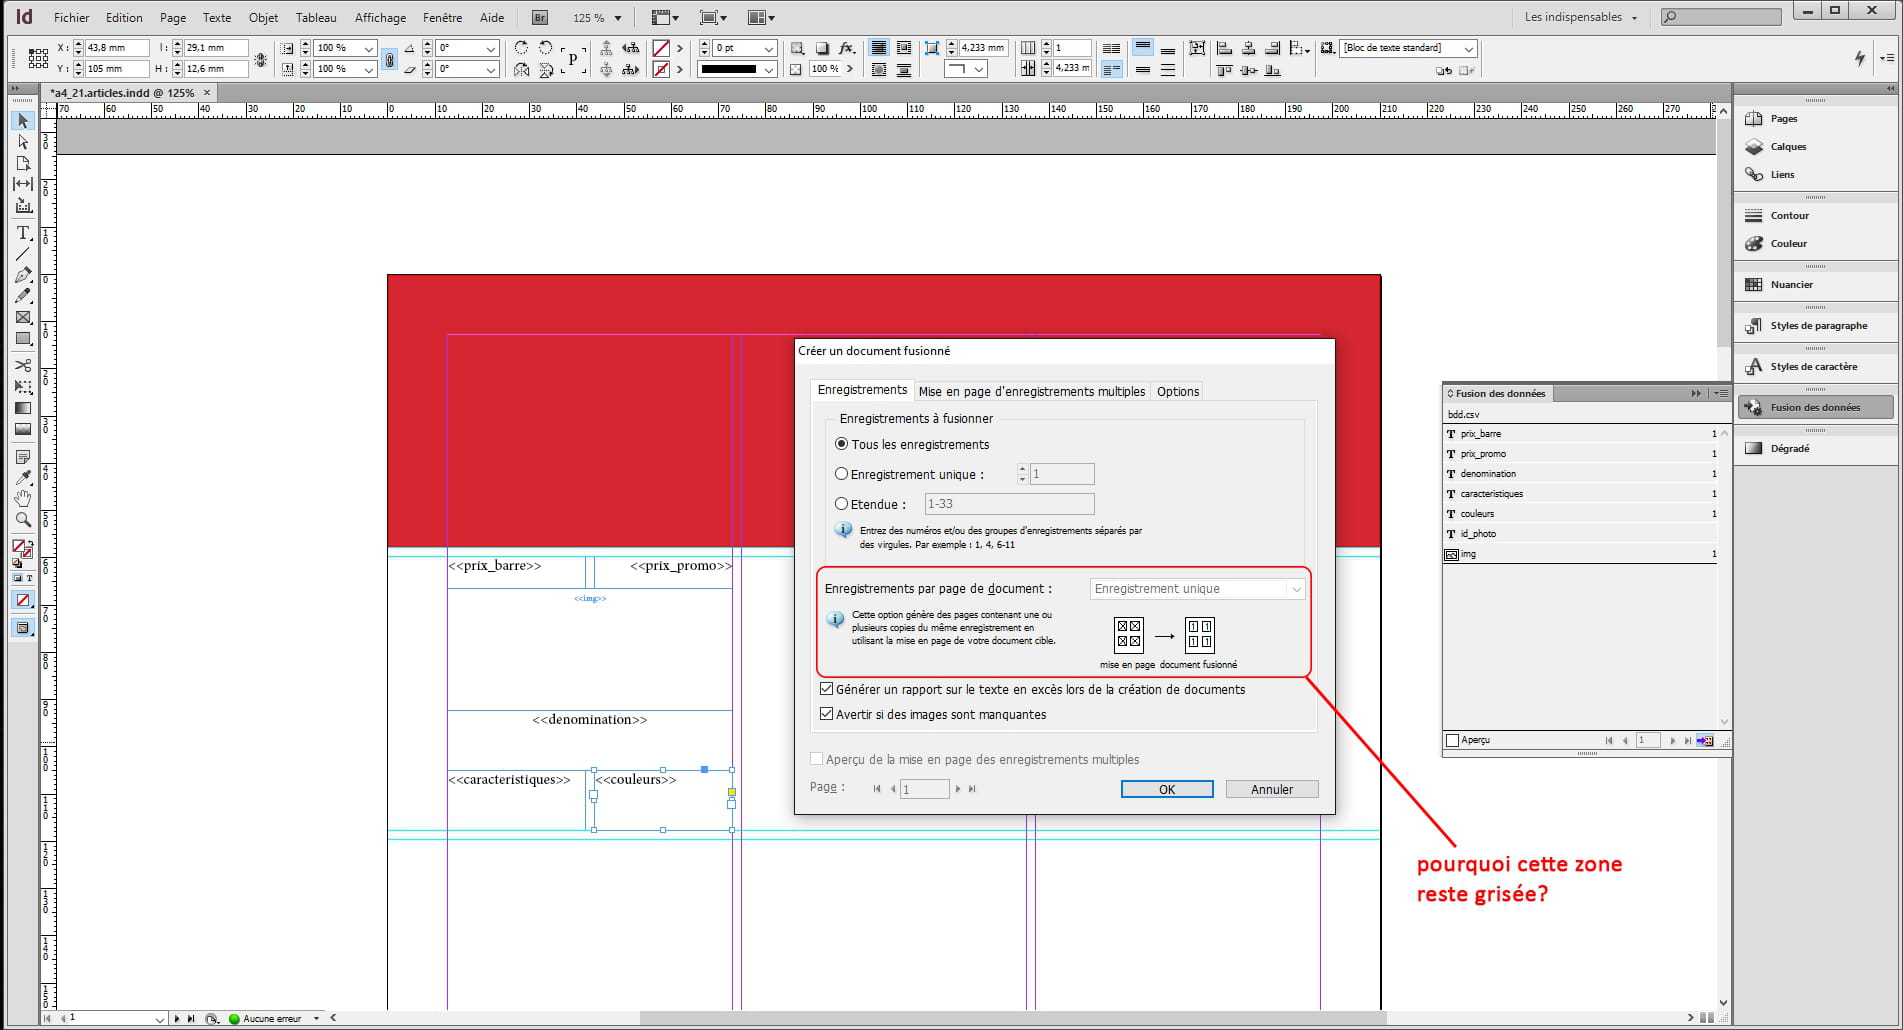Switch to Mise en page d'enregistrements multiples tab

coord(1032,391)
